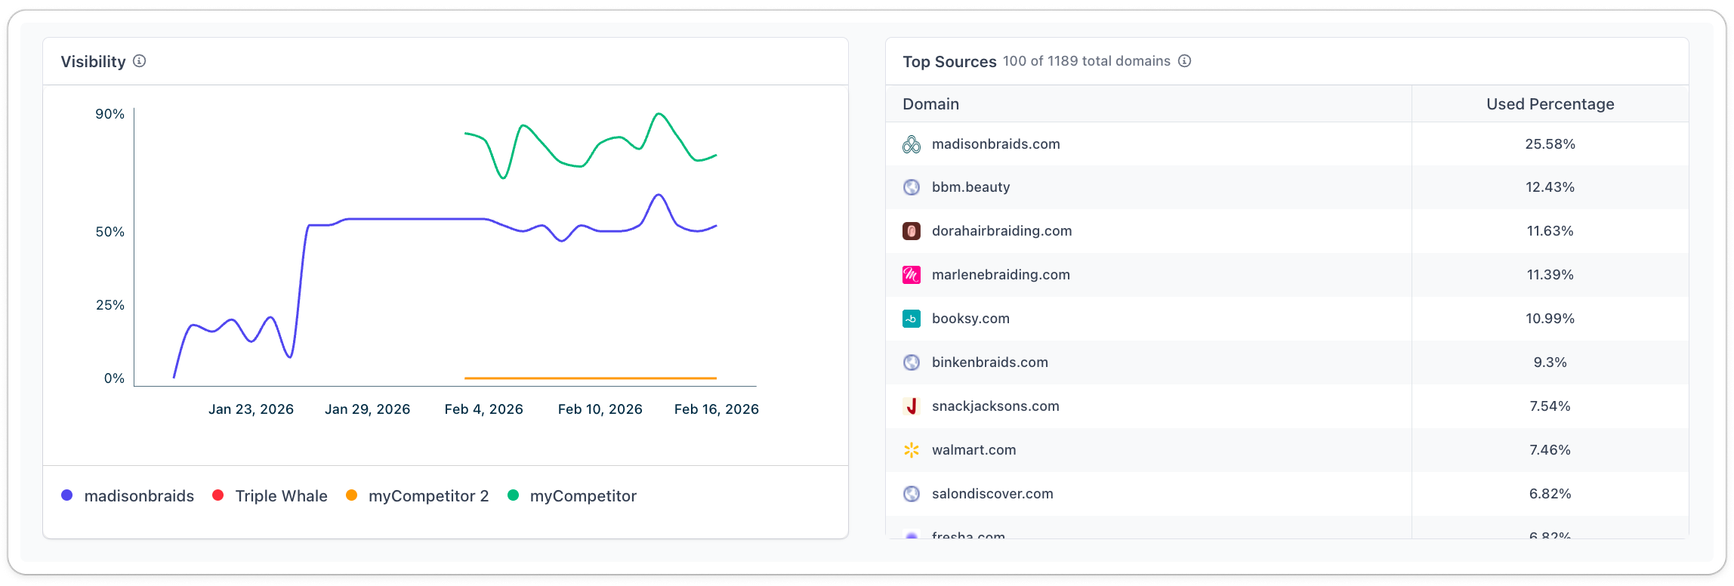Click the salondiscover.com globe icon

911,494
